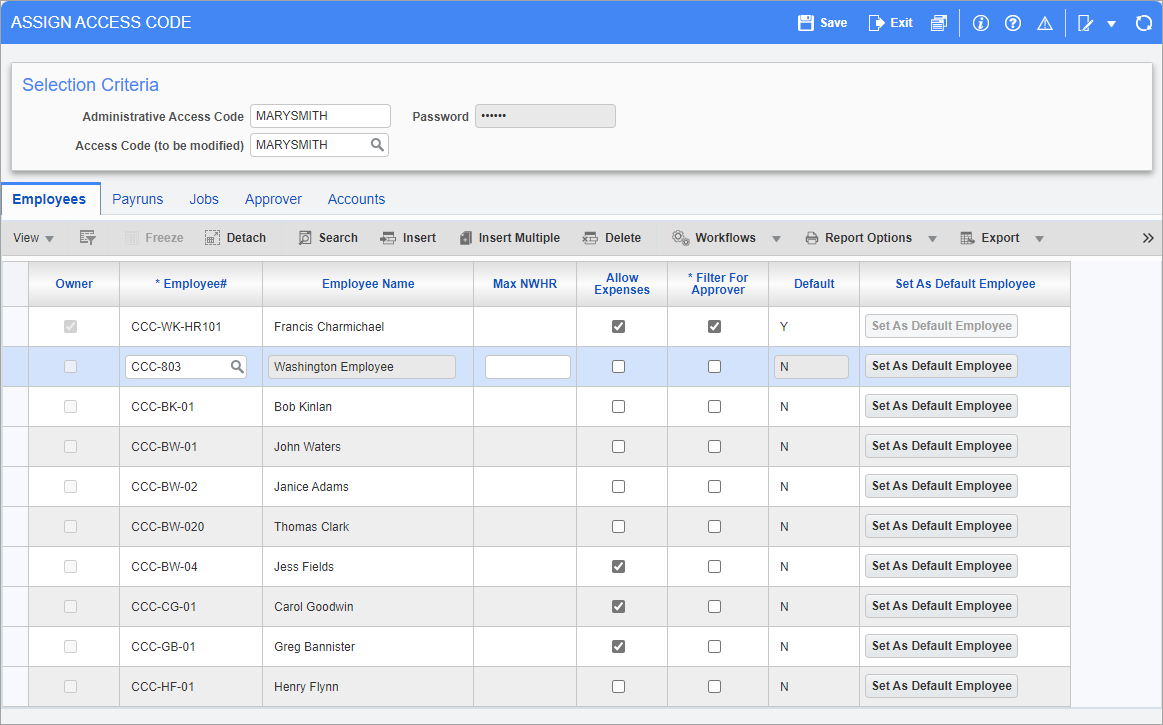Select the CCC-WK-HR101 employee number cell
Image resolution: width=1163 pixels, height=725 pixels.
point(191,327)
